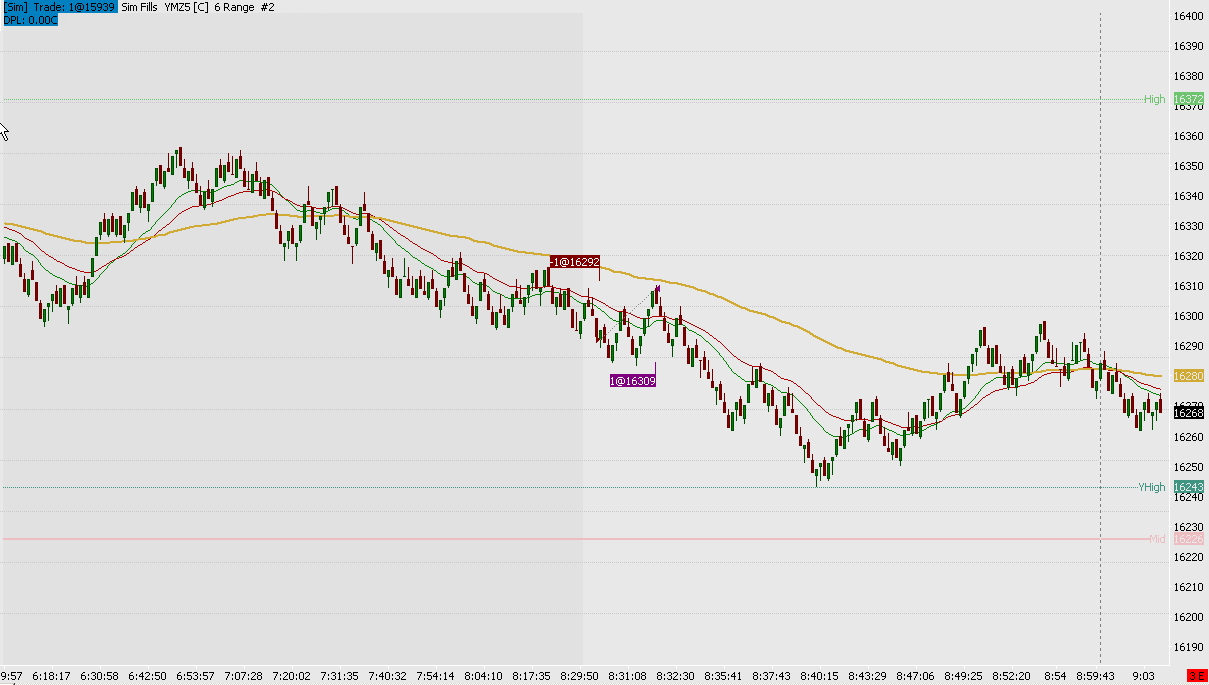This screenshot has height=685, width=1209.
Task: Click the 16190 value on price axis
Action: (1188, 646)
